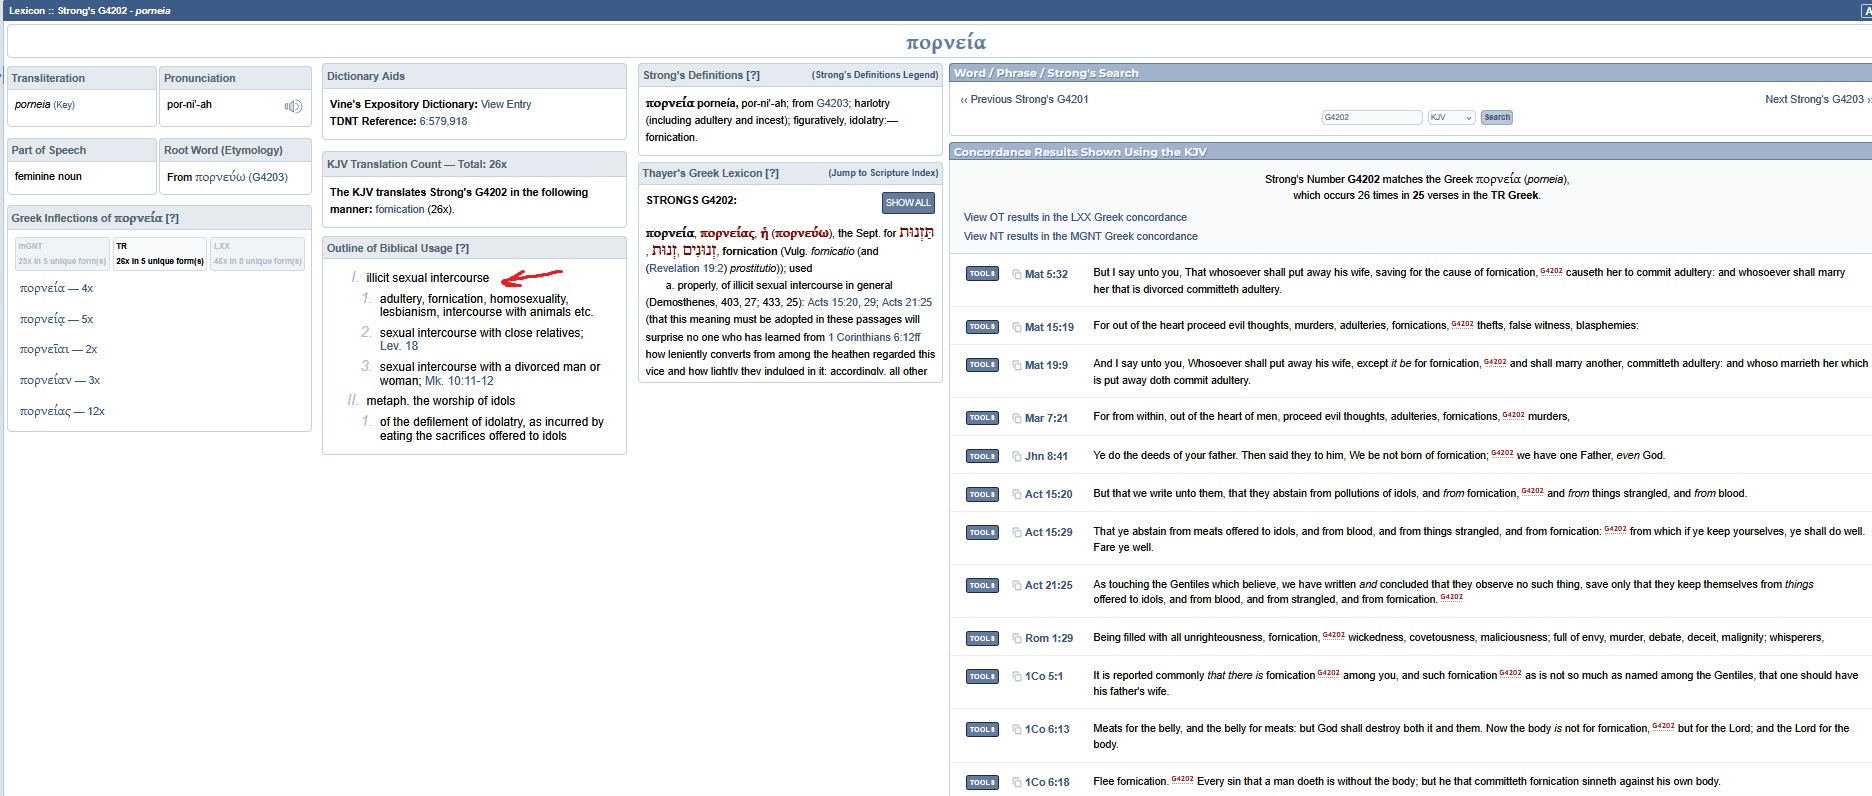Jump to Scripture Index in Thayer's
Viewport: 1872px width, 796px height.
[x=883, y=173]
